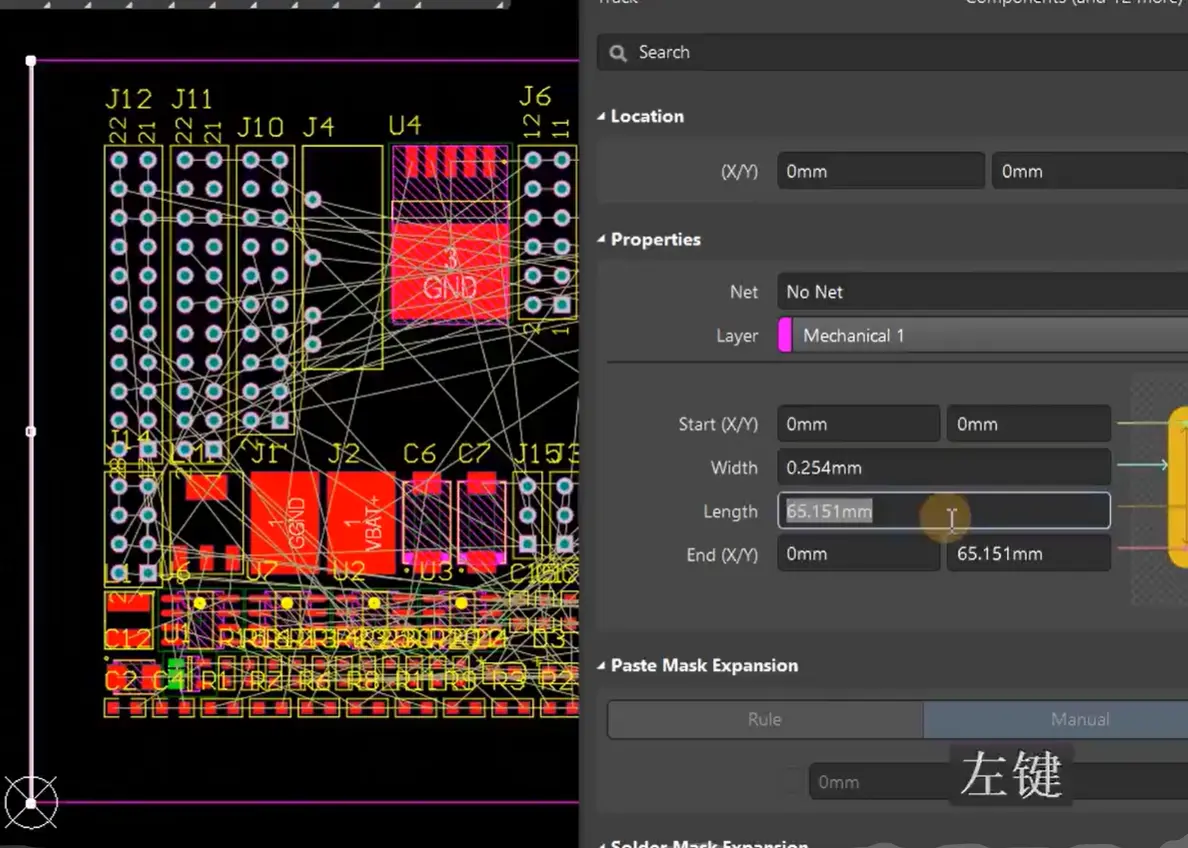Switch Paste Mask Expansion to Rule
The width and height of the screenshot is (1188, 848).
pos(765,719)
